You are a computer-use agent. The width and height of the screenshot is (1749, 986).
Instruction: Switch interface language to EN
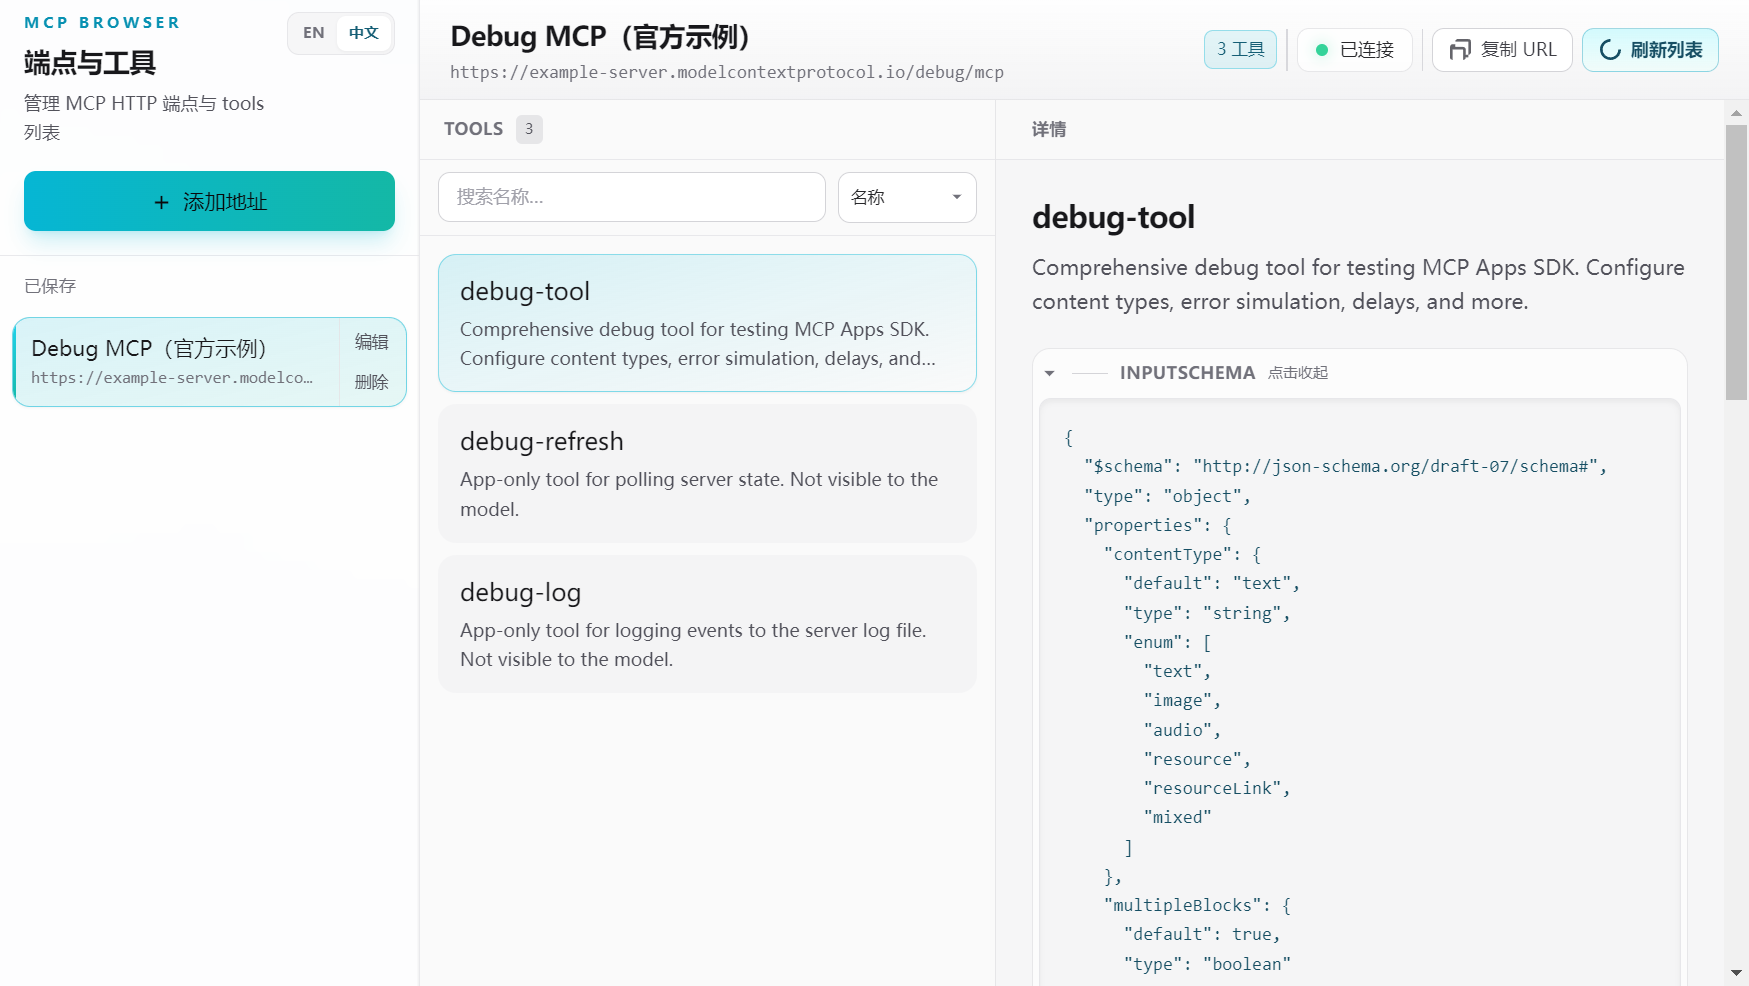click(312, 32)
